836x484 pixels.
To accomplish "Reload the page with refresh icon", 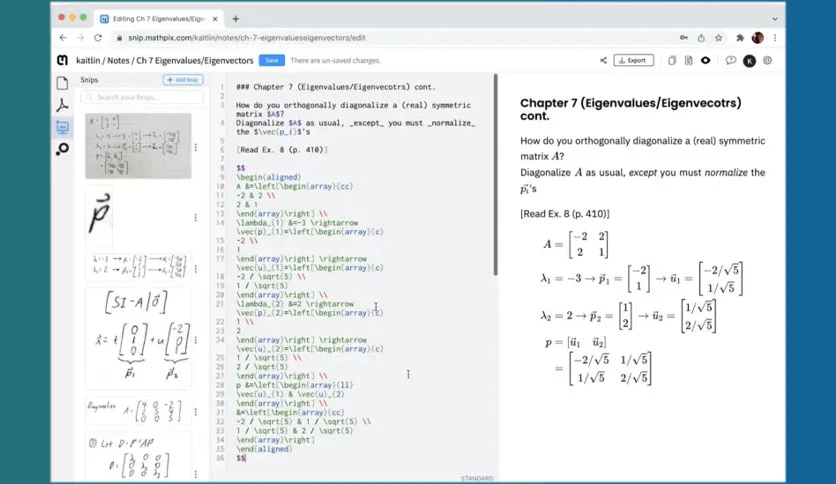I will [98, 38].
